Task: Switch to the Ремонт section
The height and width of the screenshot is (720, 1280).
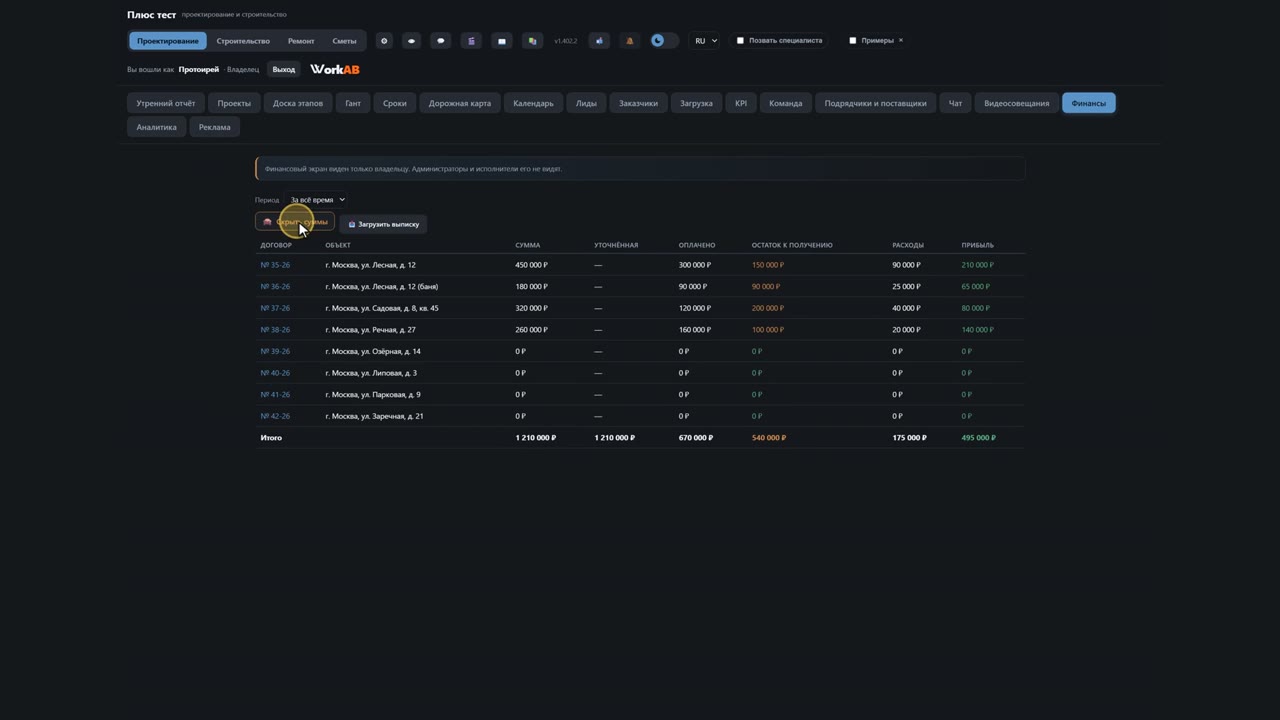Action: point(301,41)
